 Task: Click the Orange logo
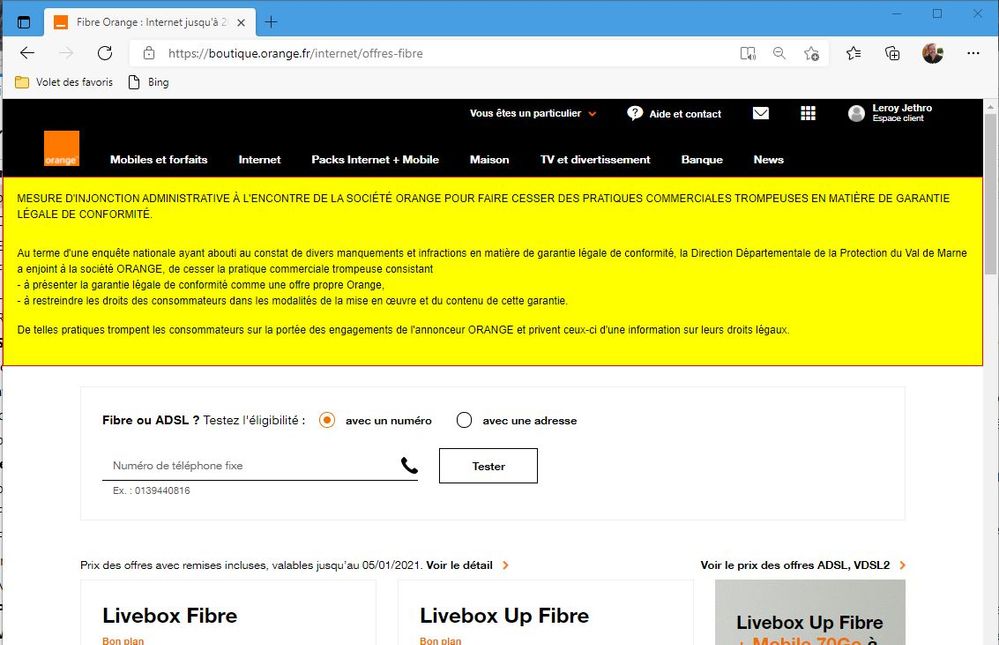(61, 148)
